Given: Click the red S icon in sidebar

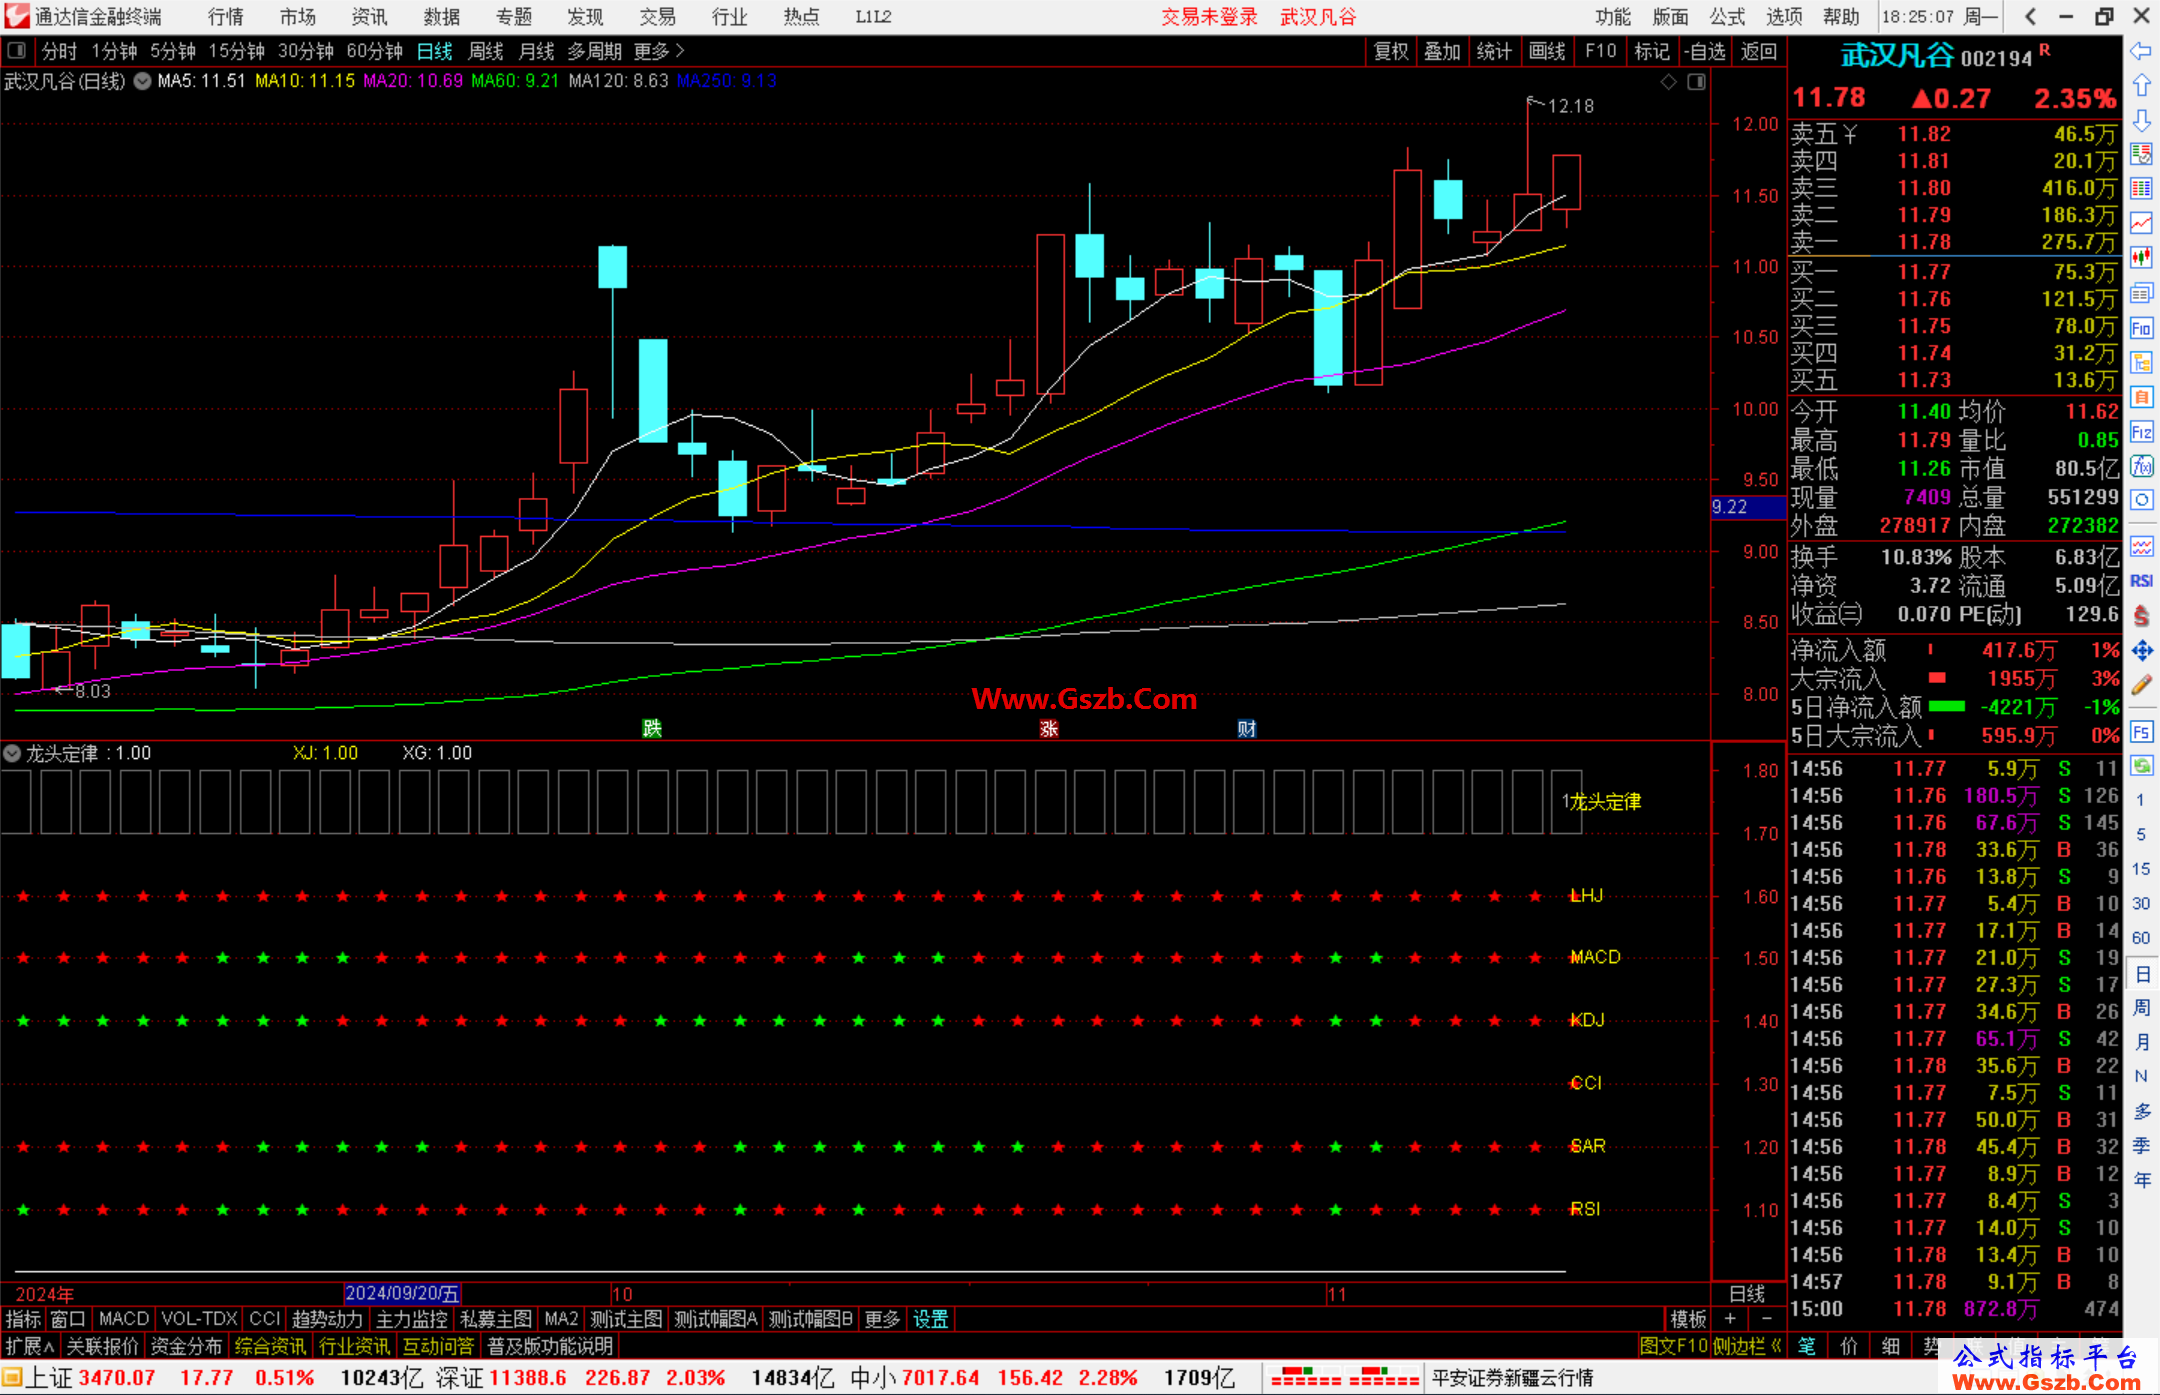Looking at the screenshot, I should click(2141, 616).
